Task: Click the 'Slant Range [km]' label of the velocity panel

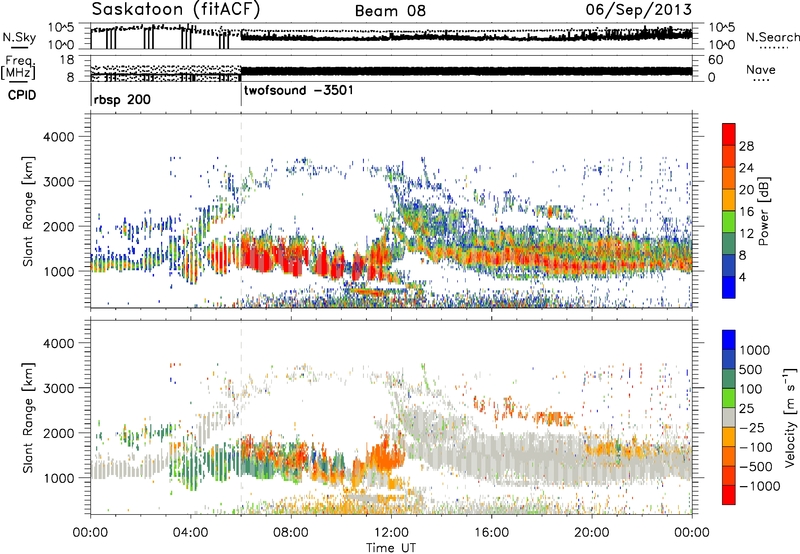Action: (28, 417)
